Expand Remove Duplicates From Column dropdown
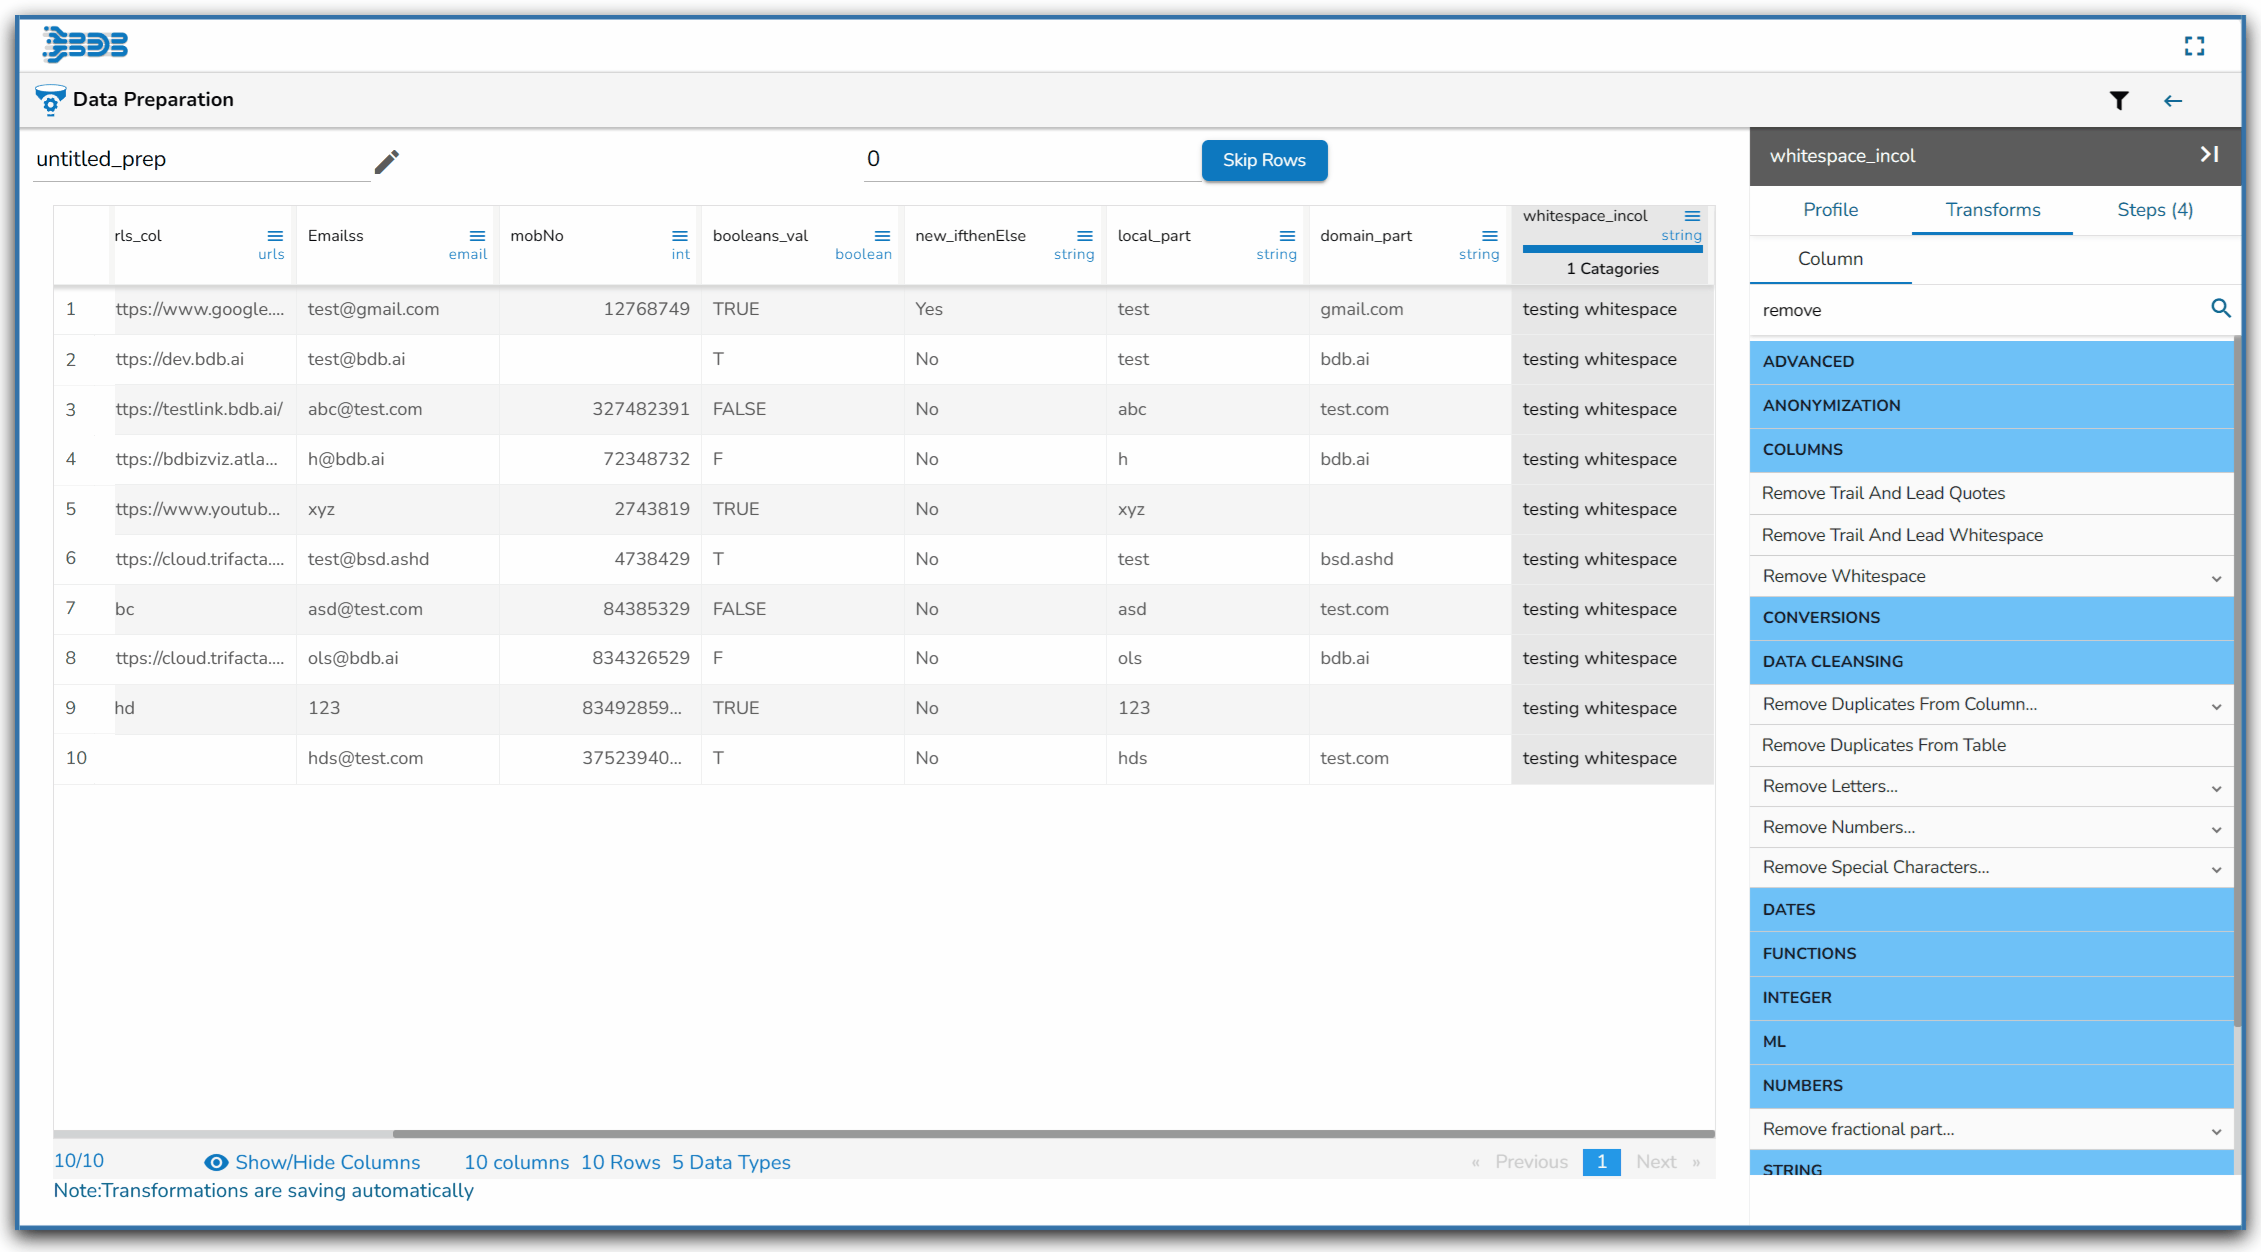Image resolution: width=2261 pixels, height=1252 pixels. [x=2216, y=706]
